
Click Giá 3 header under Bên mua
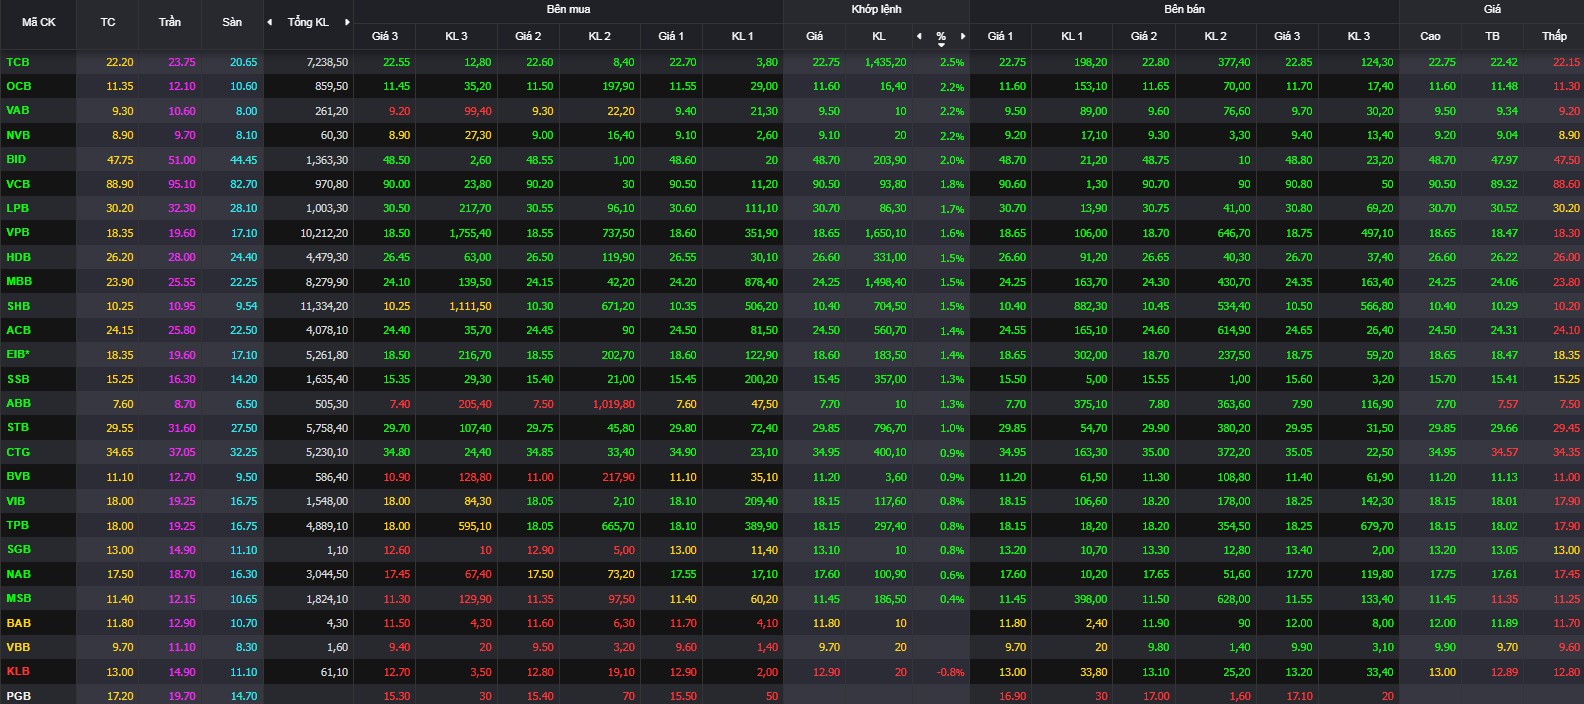click(x=385, y=36)
